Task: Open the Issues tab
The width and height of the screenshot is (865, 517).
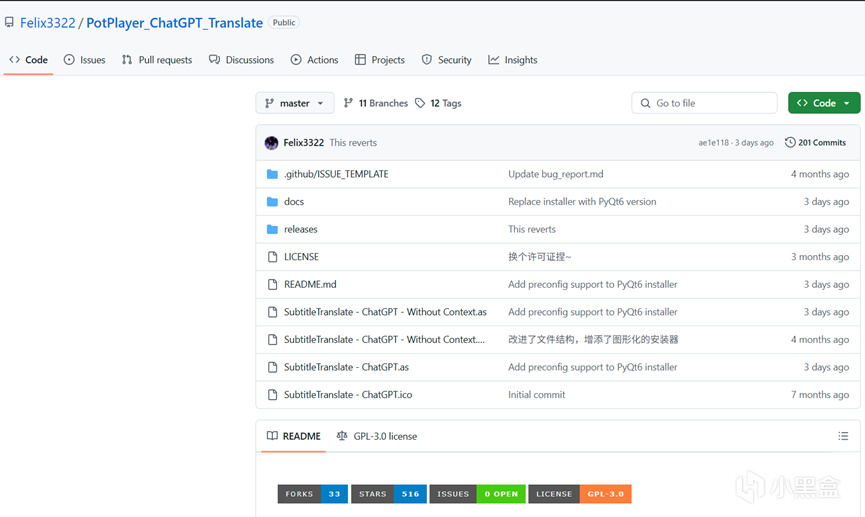Action: tap(84, 60)
